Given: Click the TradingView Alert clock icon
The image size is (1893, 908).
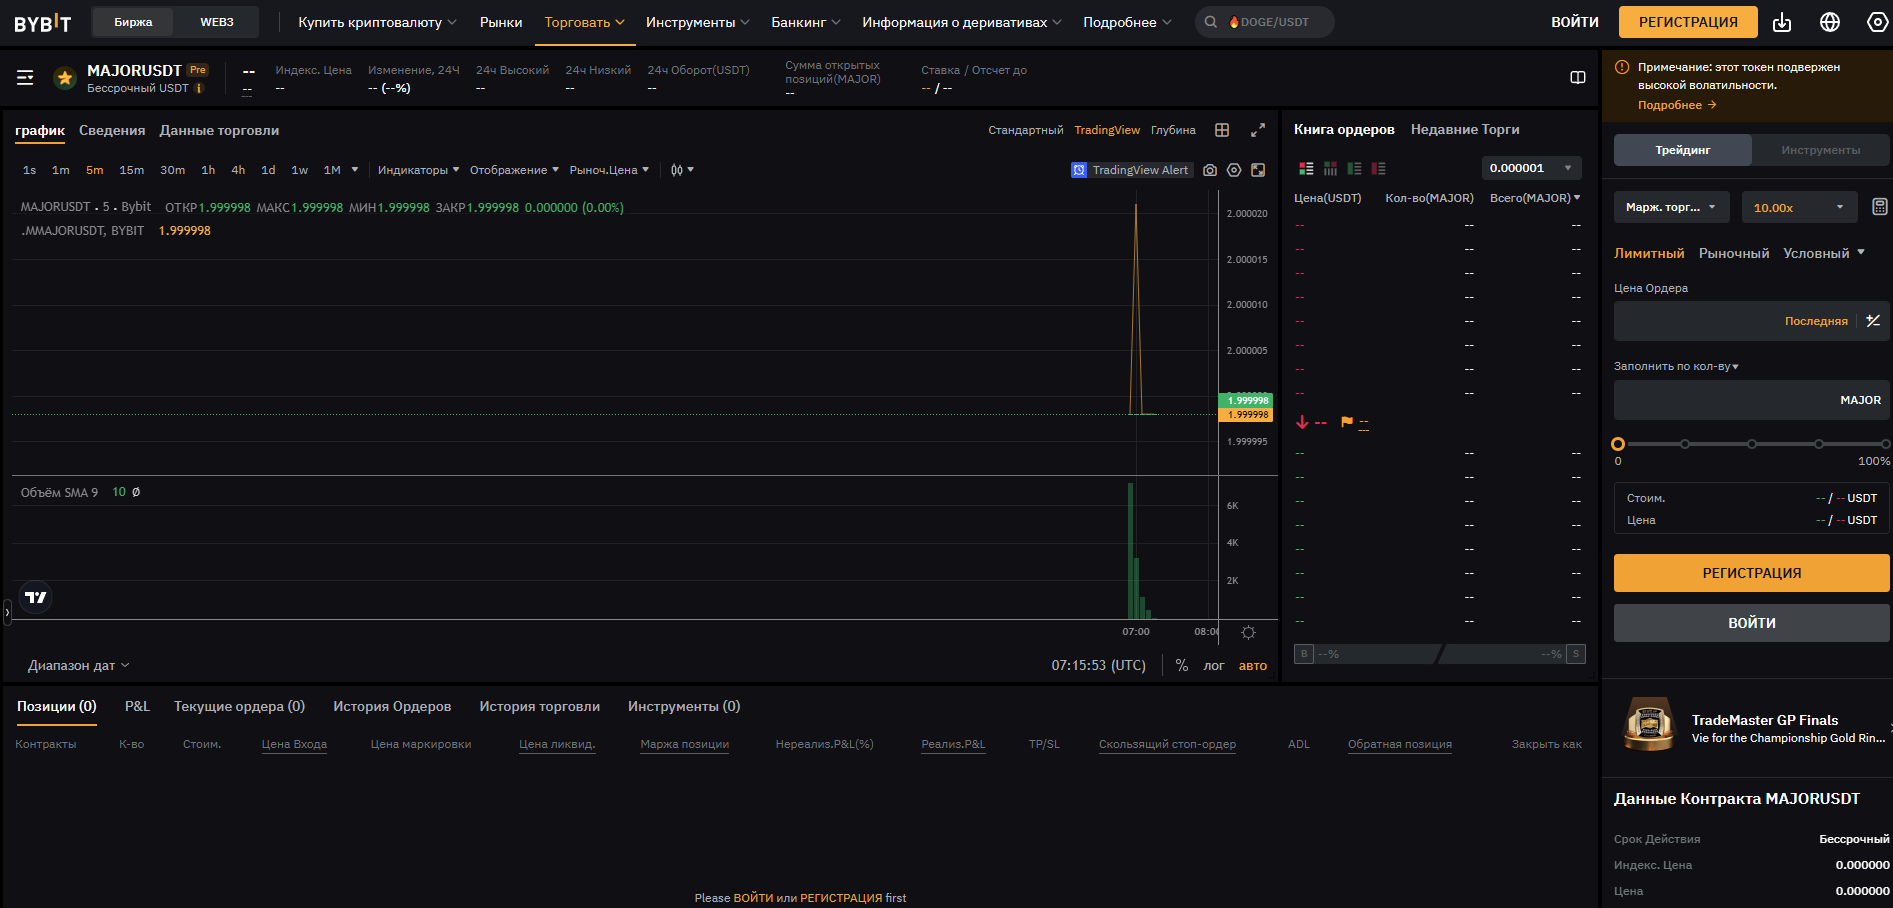Looking at the screenshot, I should (1079, 170).
